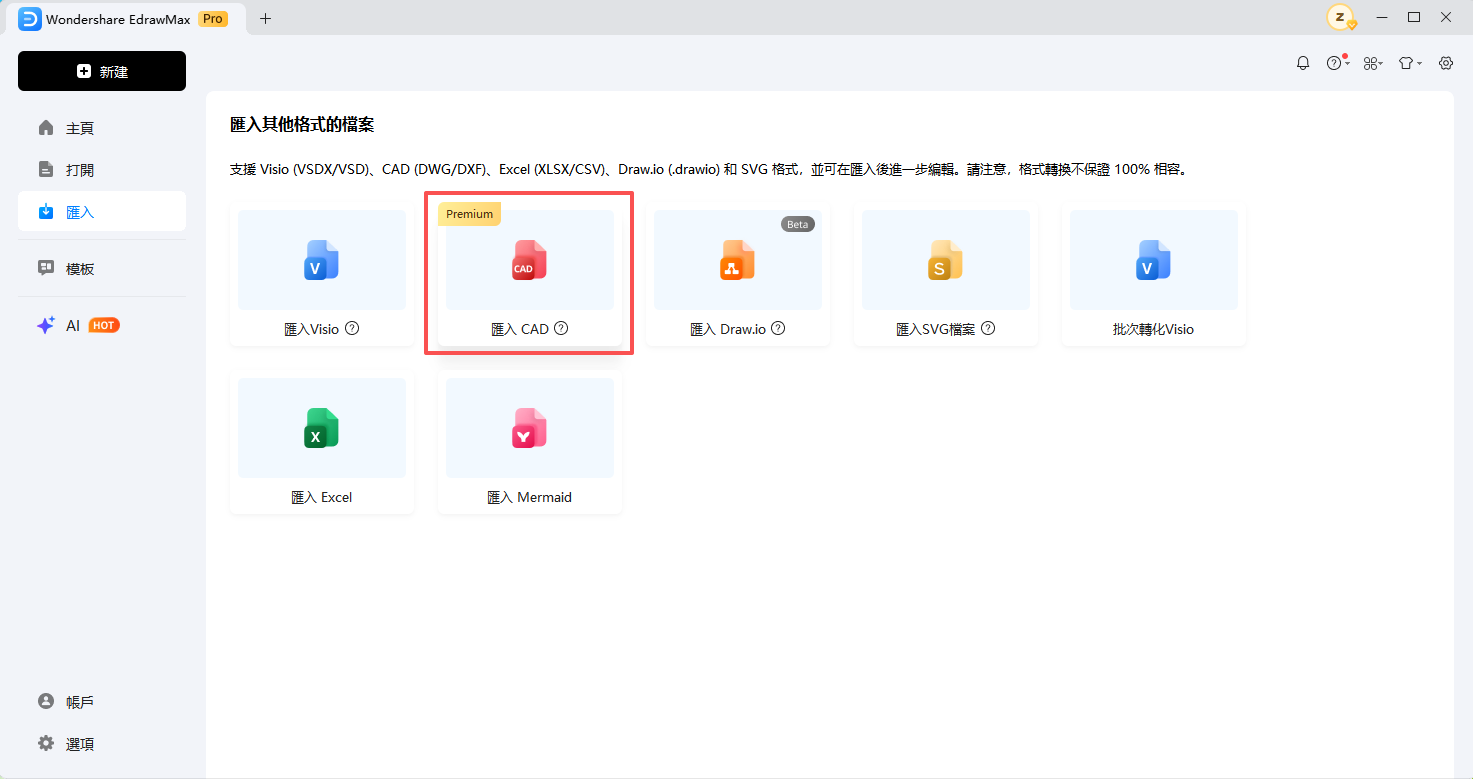Open the Import Visio option

click(x=321, y=260)
